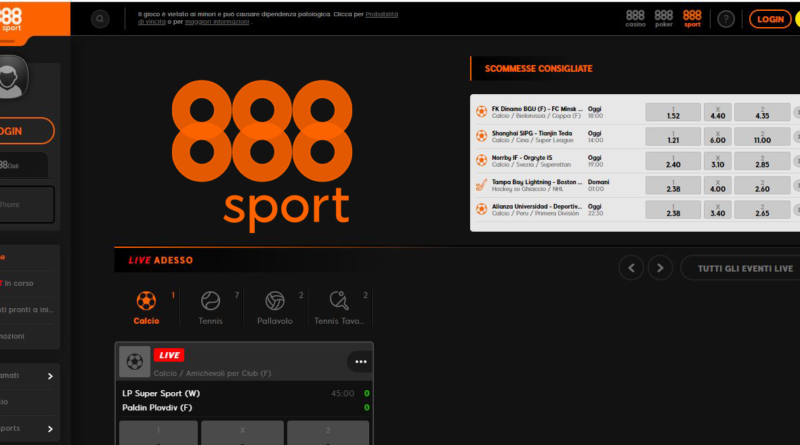Select home odds 2.40 for Norrby IF
The height and width of the screenshot is (445, 800).
(x=673, y=161)
